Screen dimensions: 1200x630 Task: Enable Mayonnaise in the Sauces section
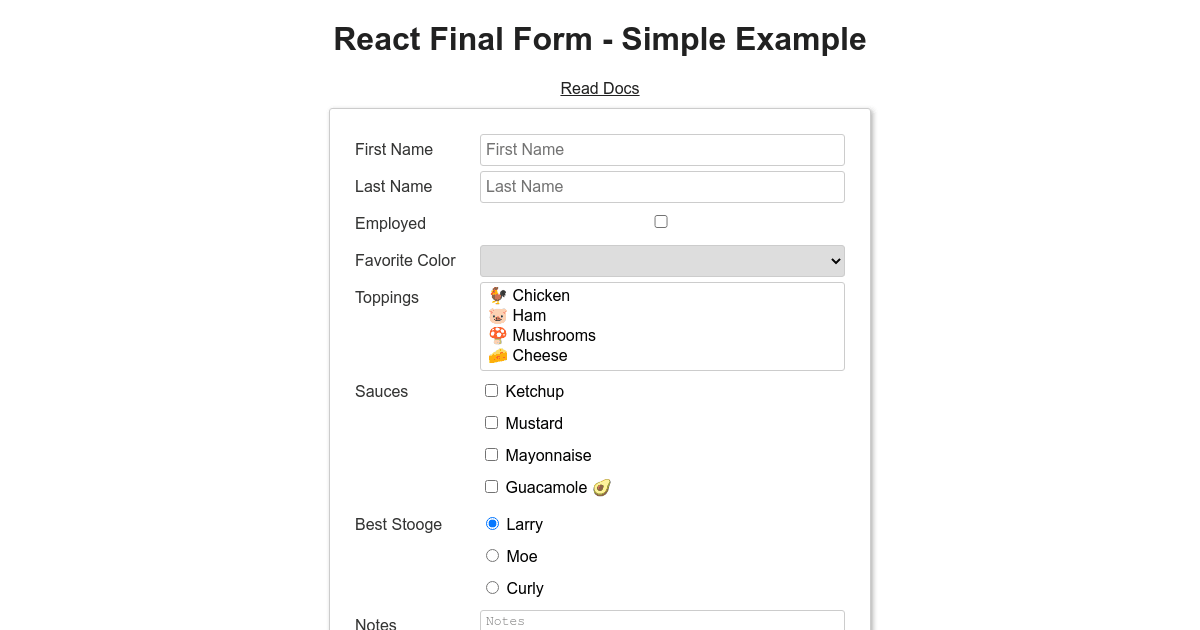pyautogui.click(x=491, y=454)
